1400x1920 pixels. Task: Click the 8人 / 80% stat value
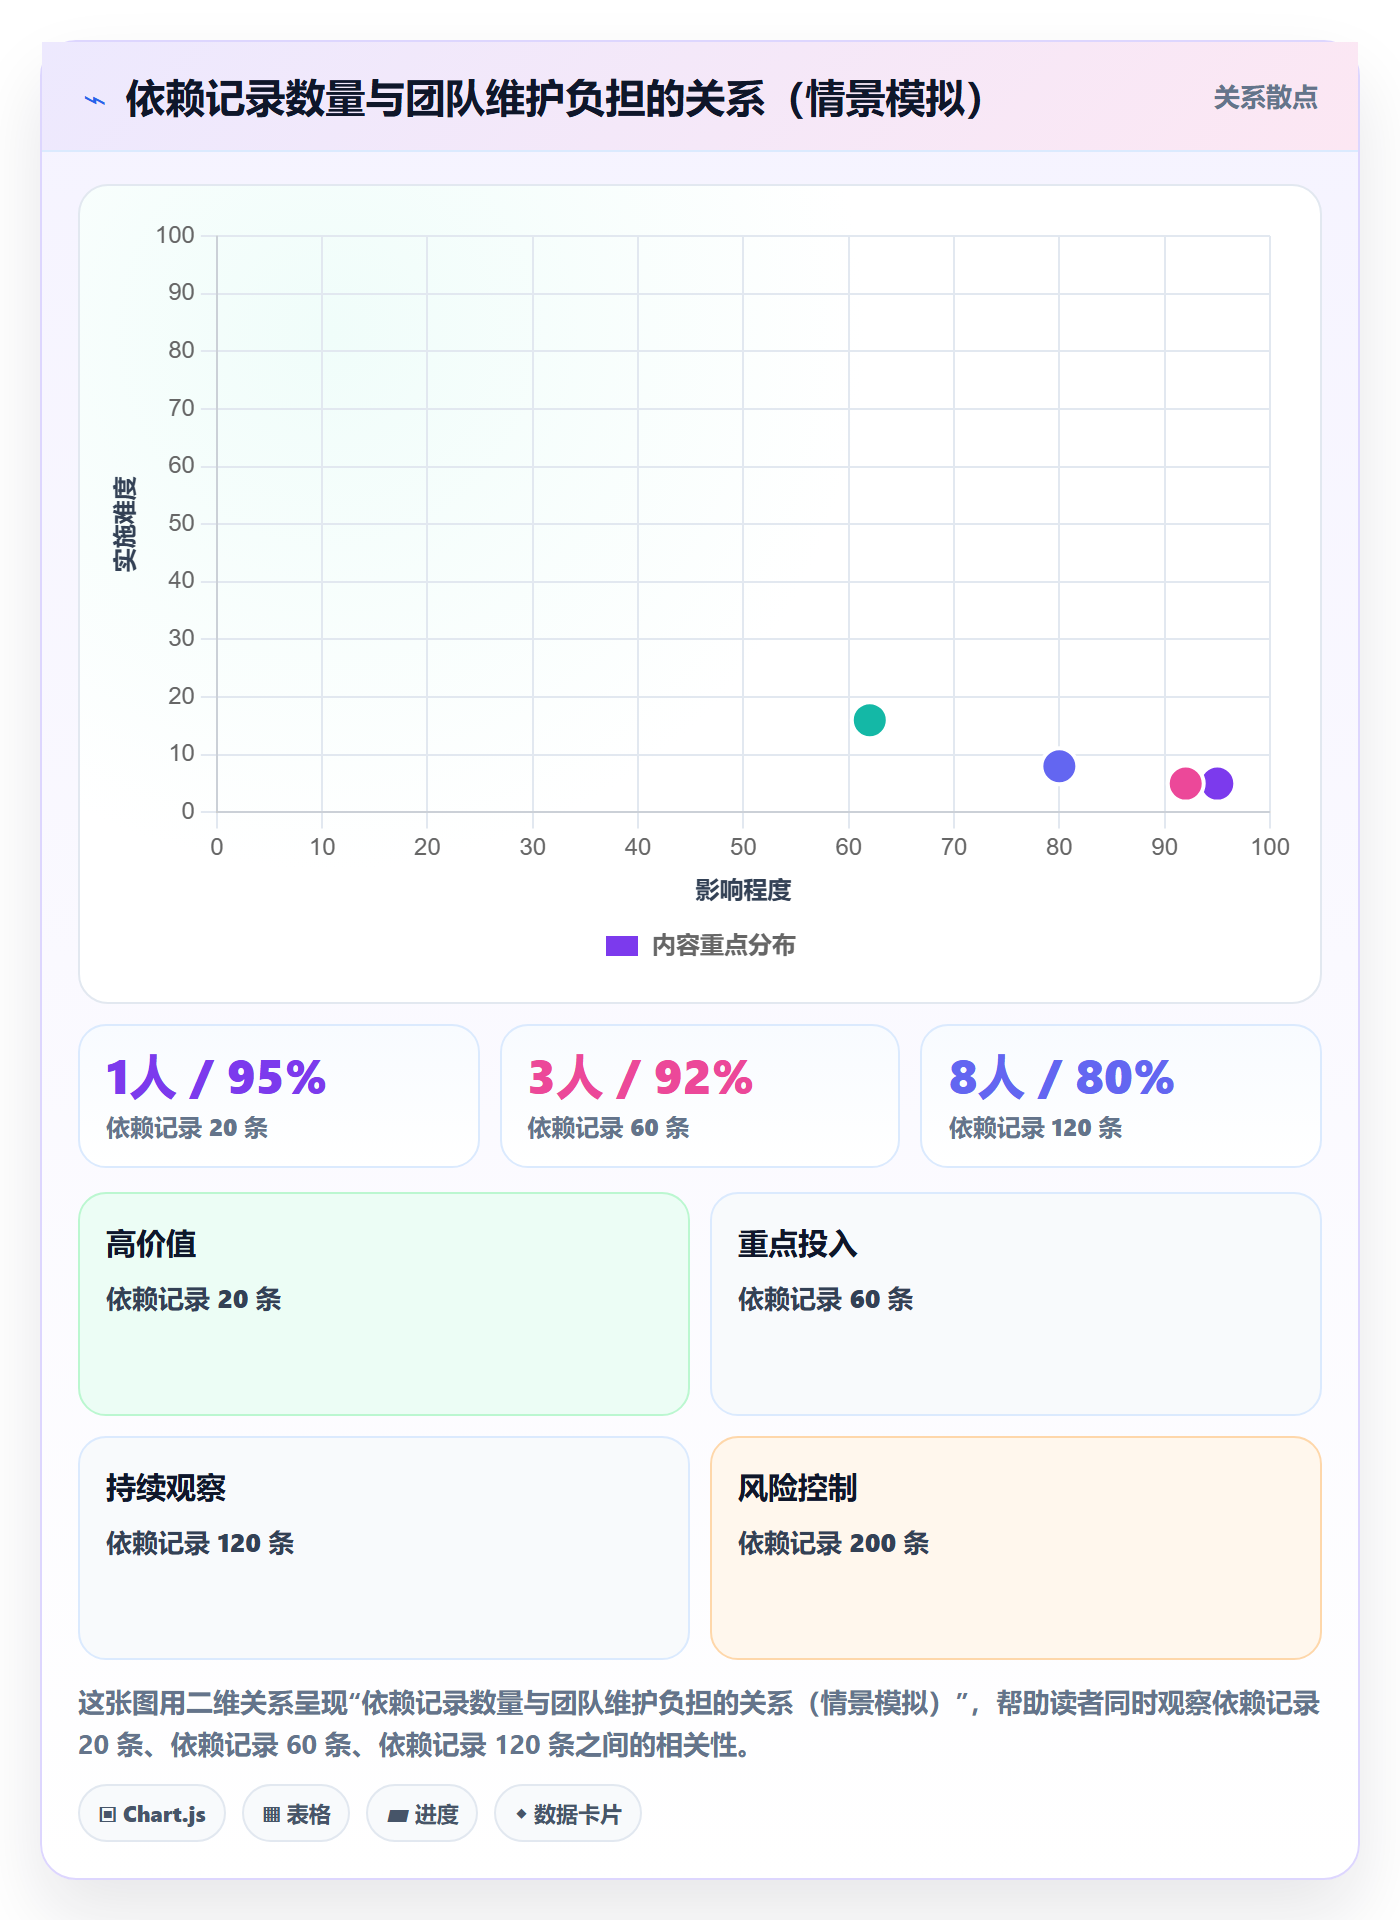click(1061, 1077)
